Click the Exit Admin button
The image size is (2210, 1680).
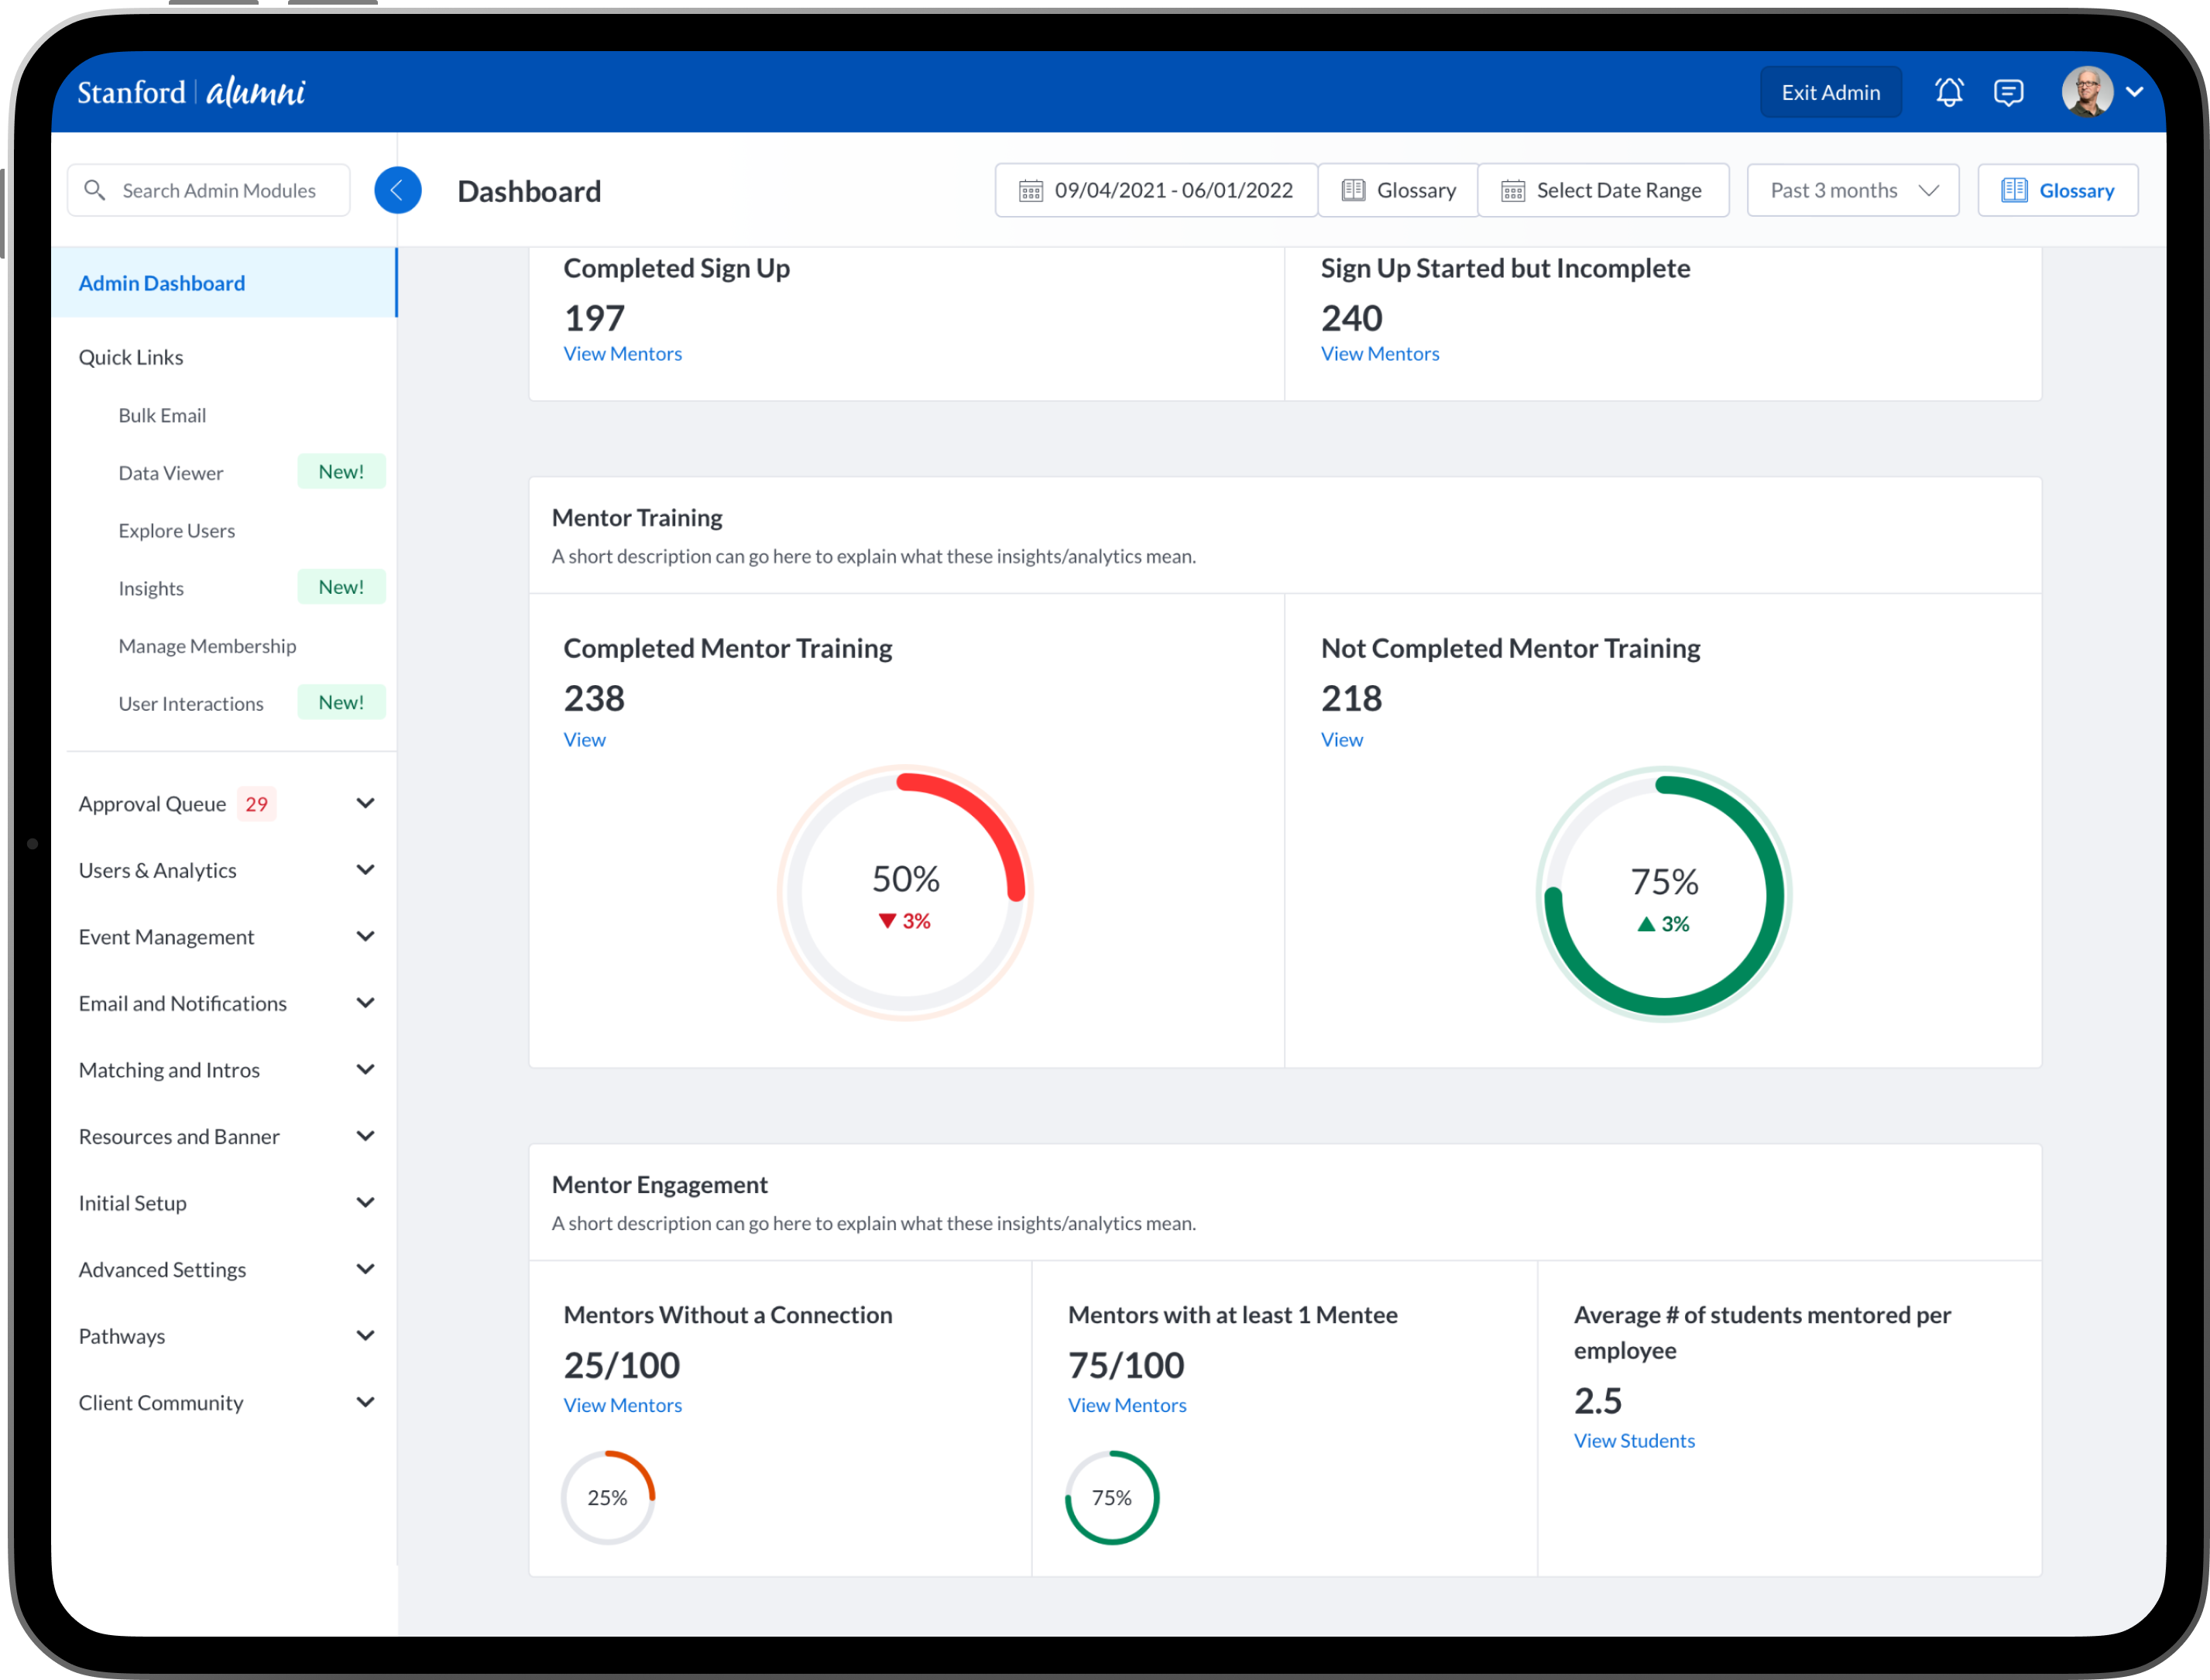(1830, 92)
